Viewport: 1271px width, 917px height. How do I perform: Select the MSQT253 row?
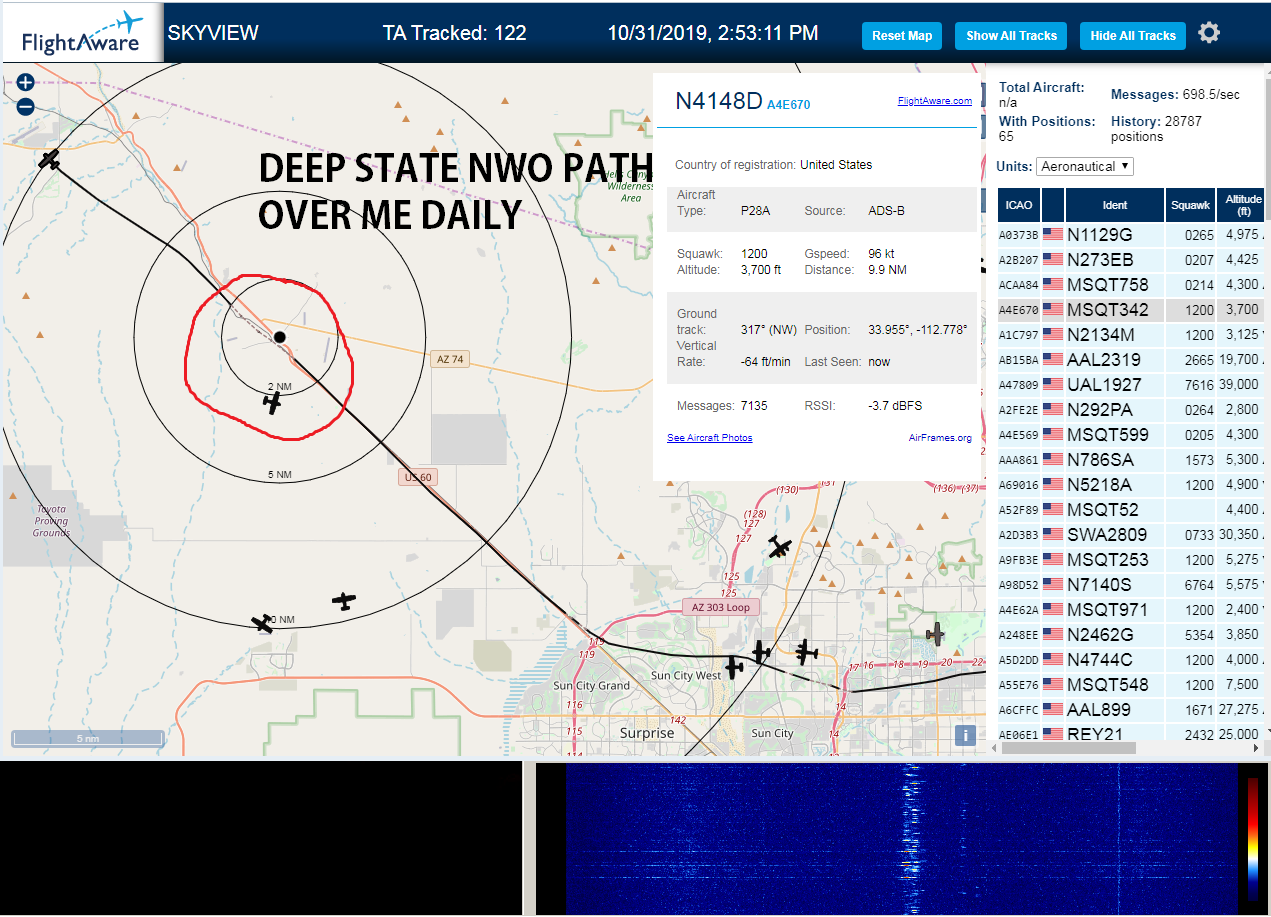tap(1131, 559)
